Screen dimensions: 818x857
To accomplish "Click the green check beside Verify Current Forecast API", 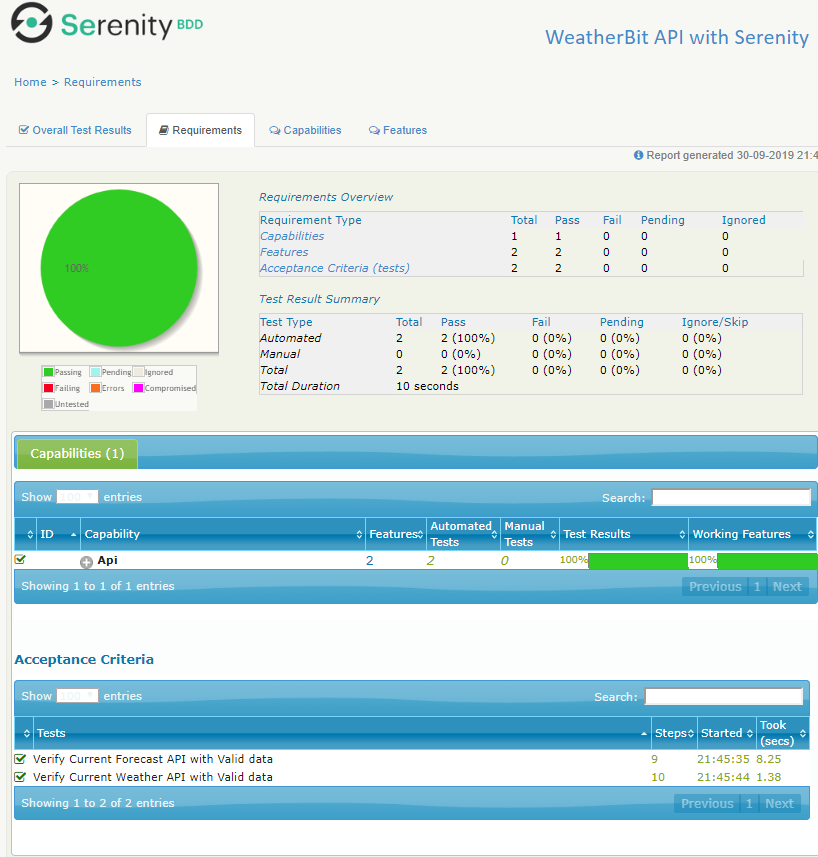I will (20, 759).
